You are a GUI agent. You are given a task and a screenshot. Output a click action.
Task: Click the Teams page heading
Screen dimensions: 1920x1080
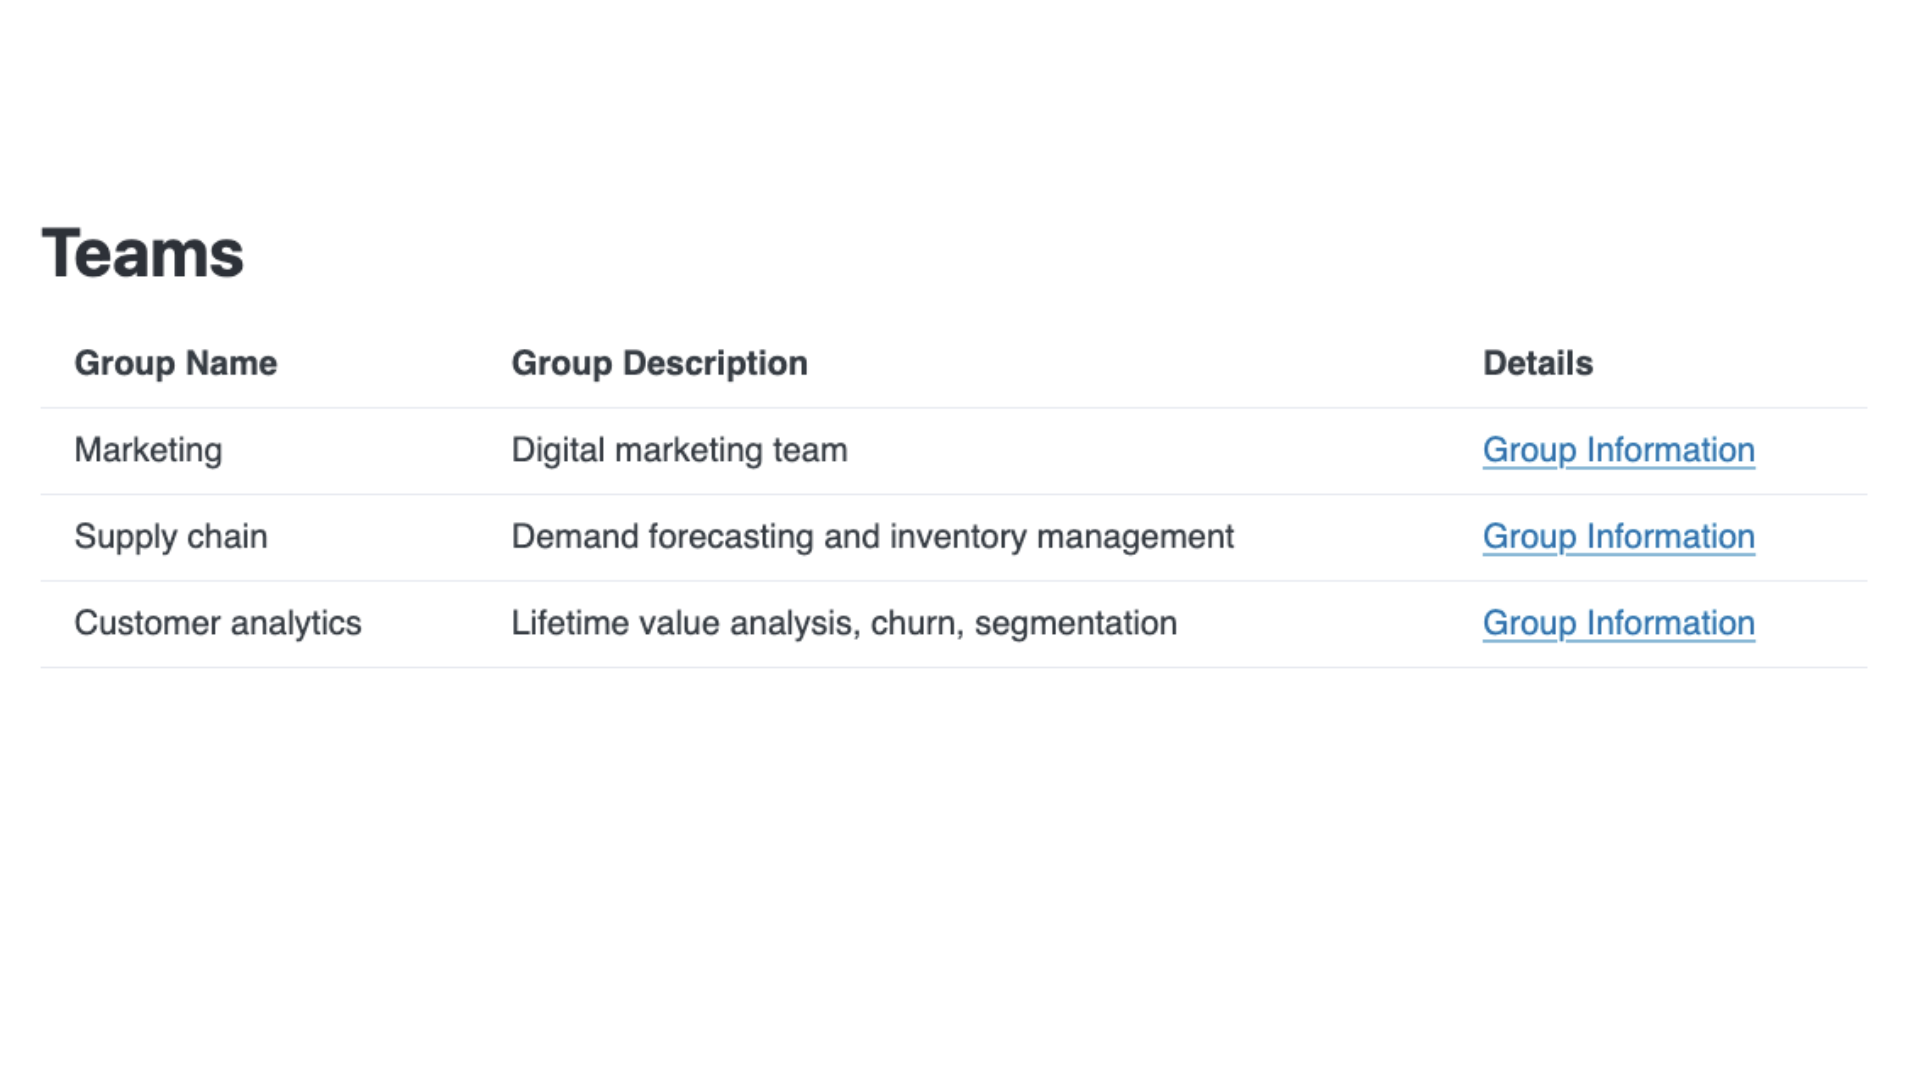coord(143,254)
